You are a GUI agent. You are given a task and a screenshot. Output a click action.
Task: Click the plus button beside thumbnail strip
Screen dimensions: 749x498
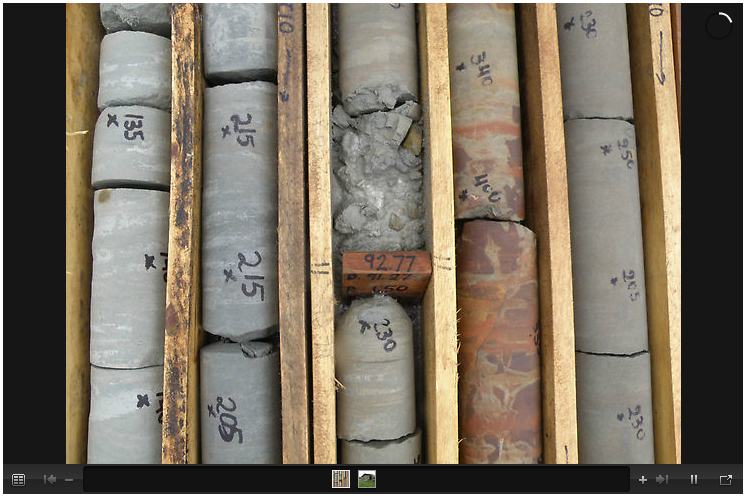(x=642, y=479)
